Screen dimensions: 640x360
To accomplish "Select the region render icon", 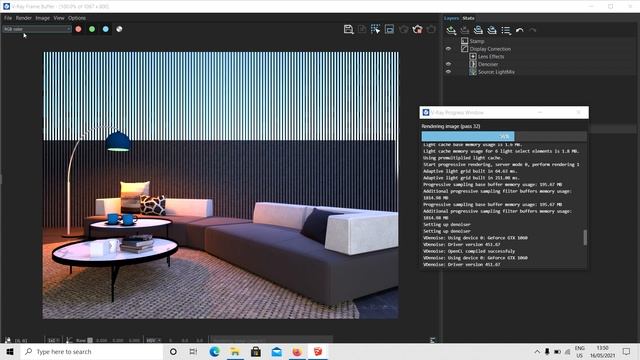I will click(x=376, y=29).
